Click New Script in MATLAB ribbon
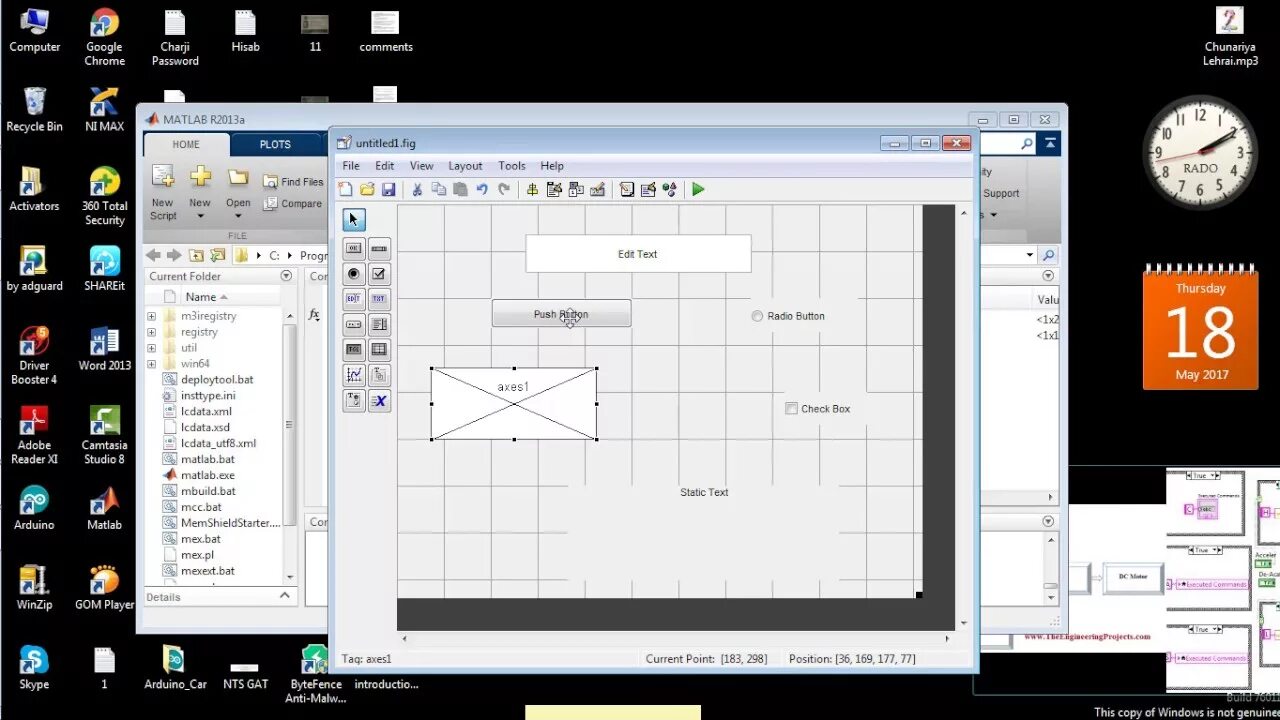The width and height of the screenshot is (1280, 720). point(163,193)
